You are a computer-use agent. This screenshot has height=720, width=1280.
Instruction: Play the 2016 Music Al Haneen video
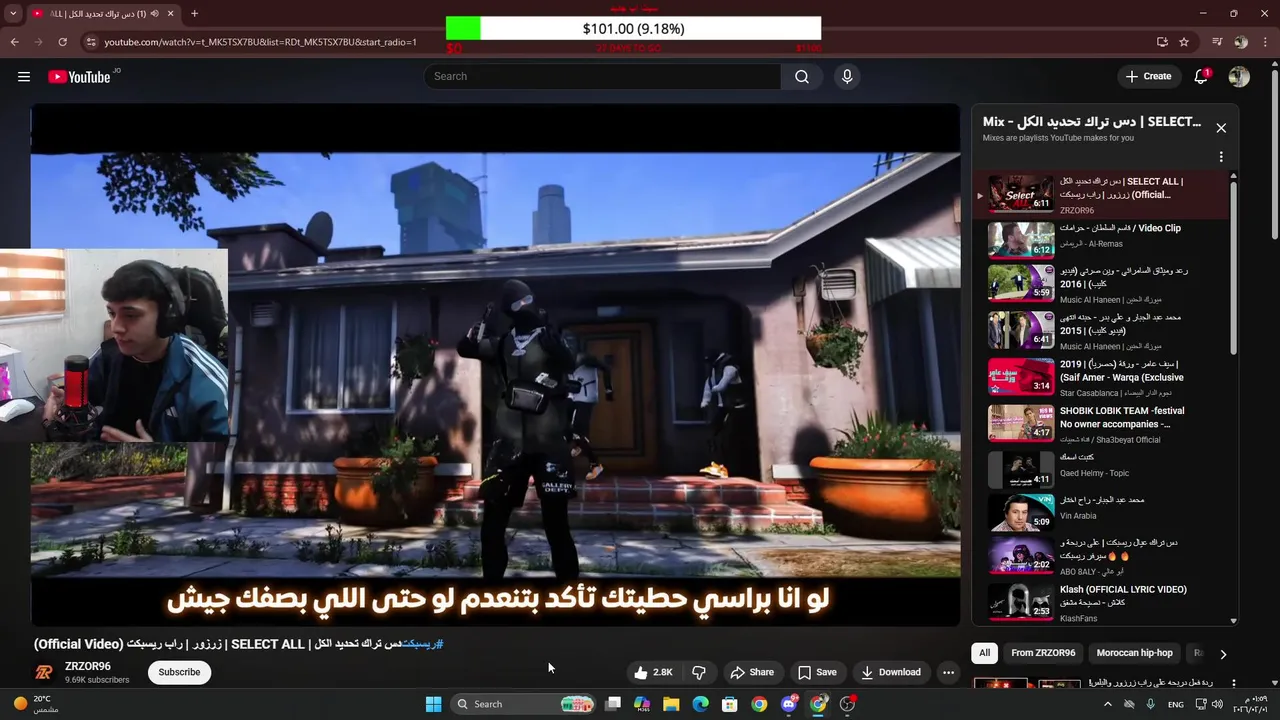[1100, 283]
